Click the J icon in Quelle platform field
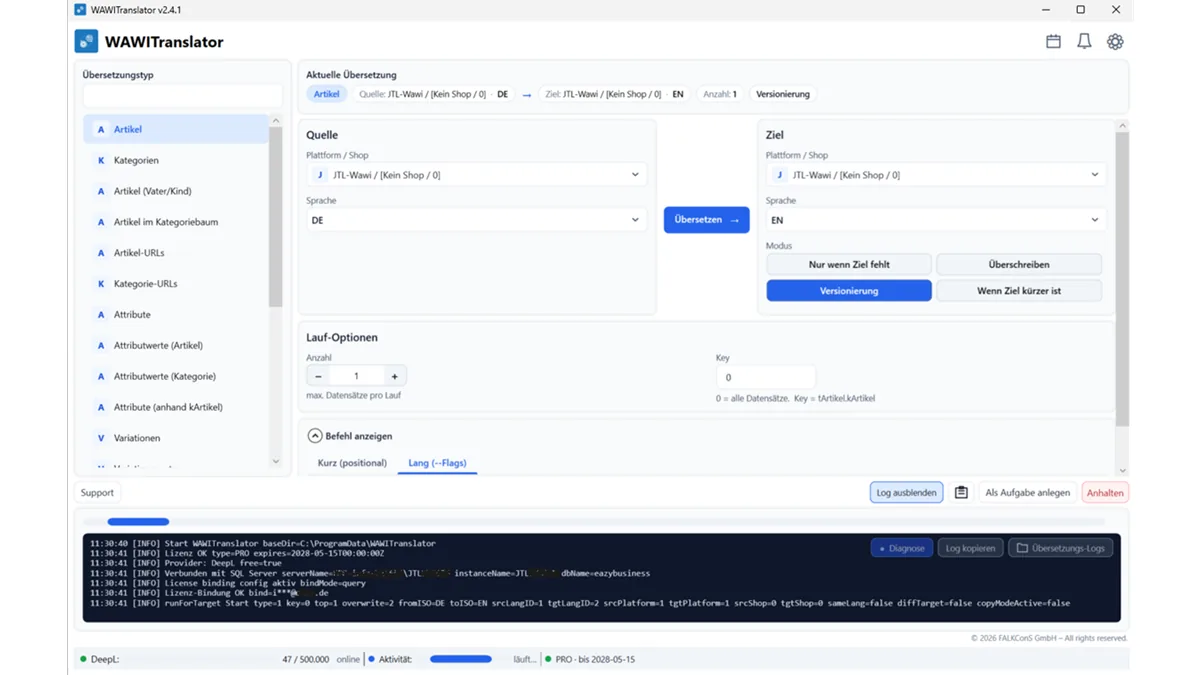Viewport: 1200px width, 675px height. click(320, 175)
